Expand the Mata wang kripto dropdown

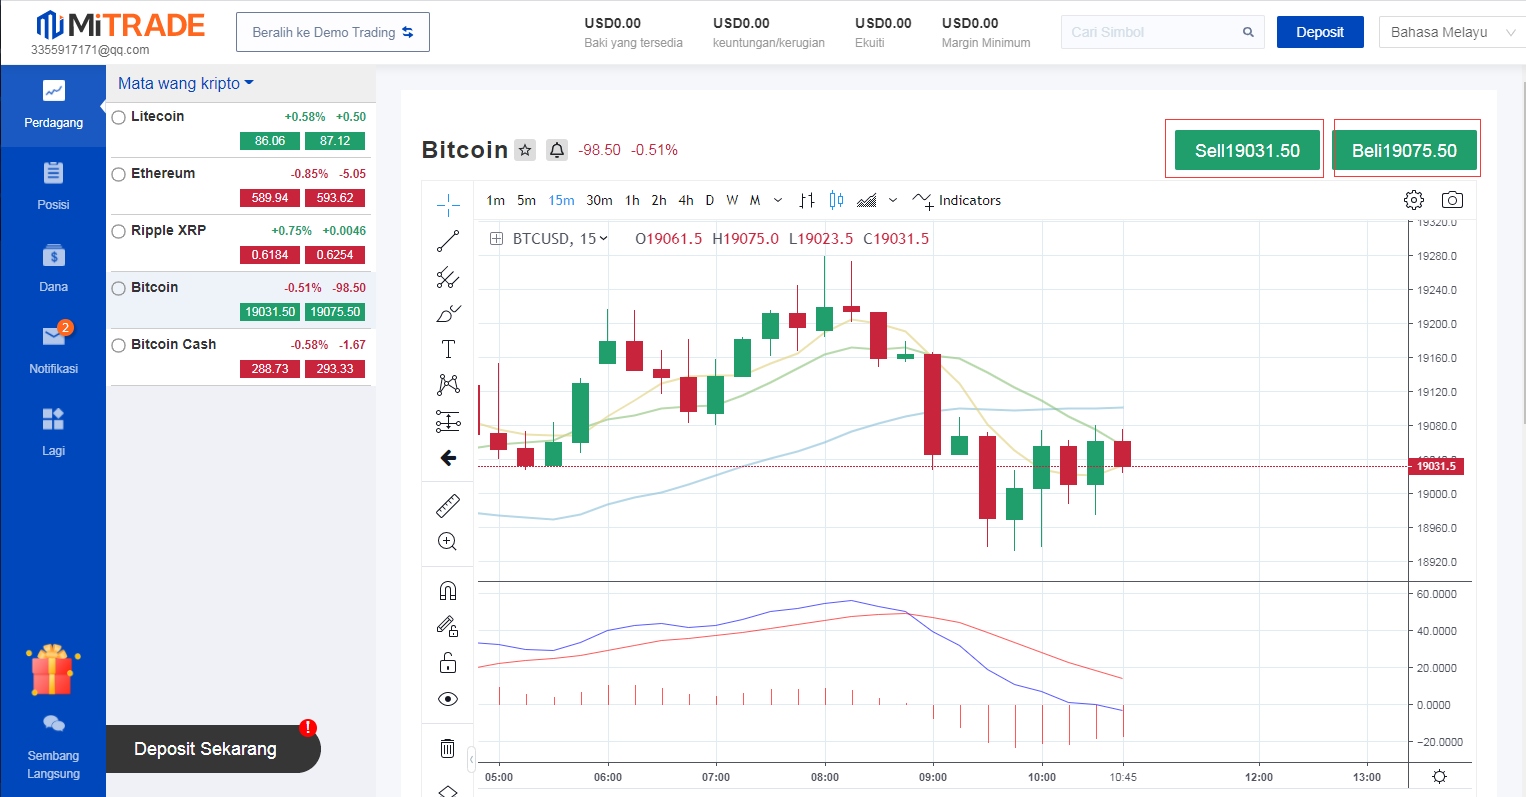click(186, 84)
